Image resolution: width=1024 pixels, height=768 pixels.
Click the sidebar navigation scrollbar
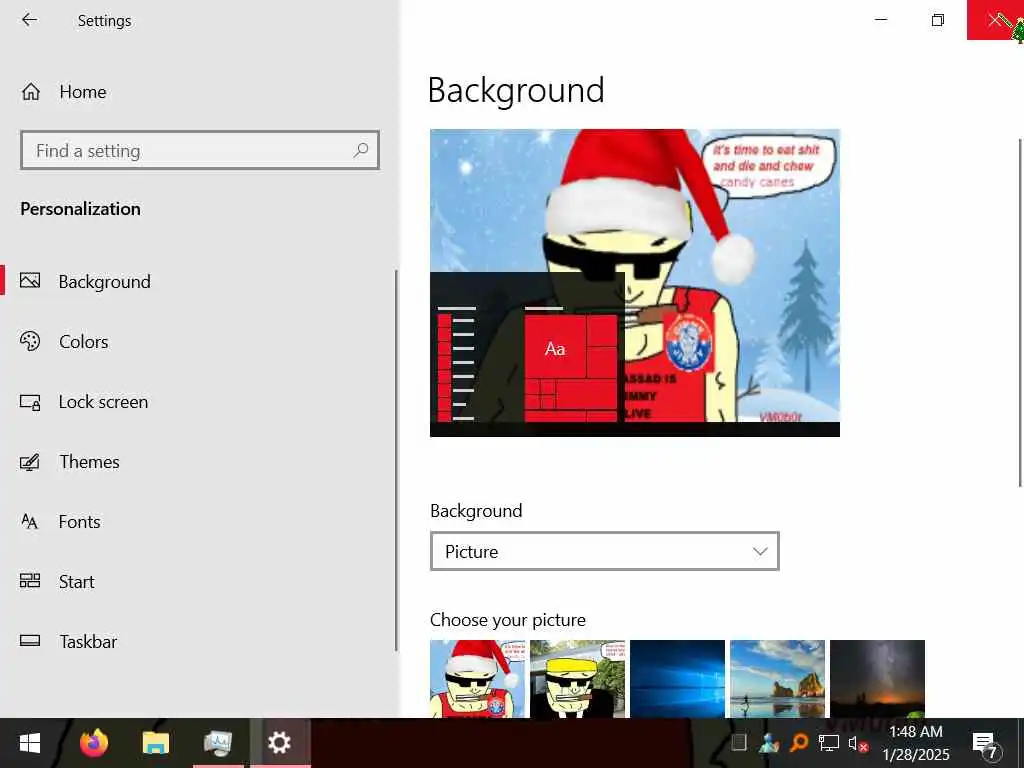click(x=396, y=460)
